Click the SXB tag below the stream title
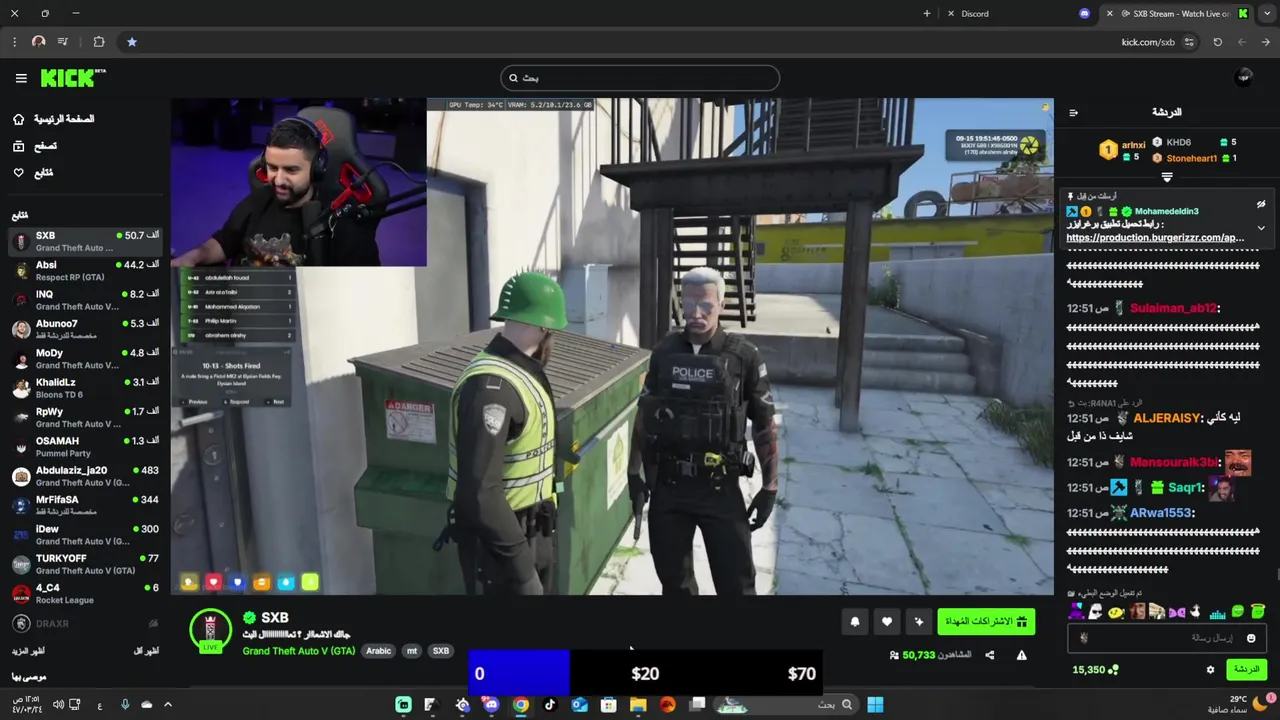Screen dimensions: 1280x720 click(x=440, y=651)
